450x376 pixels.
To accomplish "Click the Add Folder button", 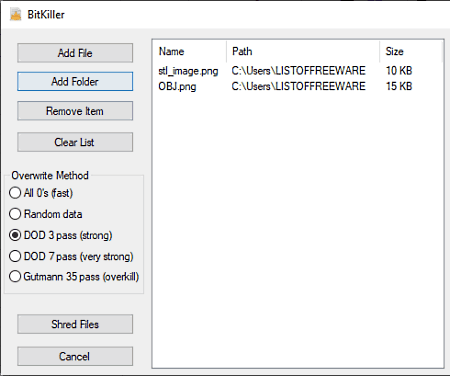I will click(75, 82).
